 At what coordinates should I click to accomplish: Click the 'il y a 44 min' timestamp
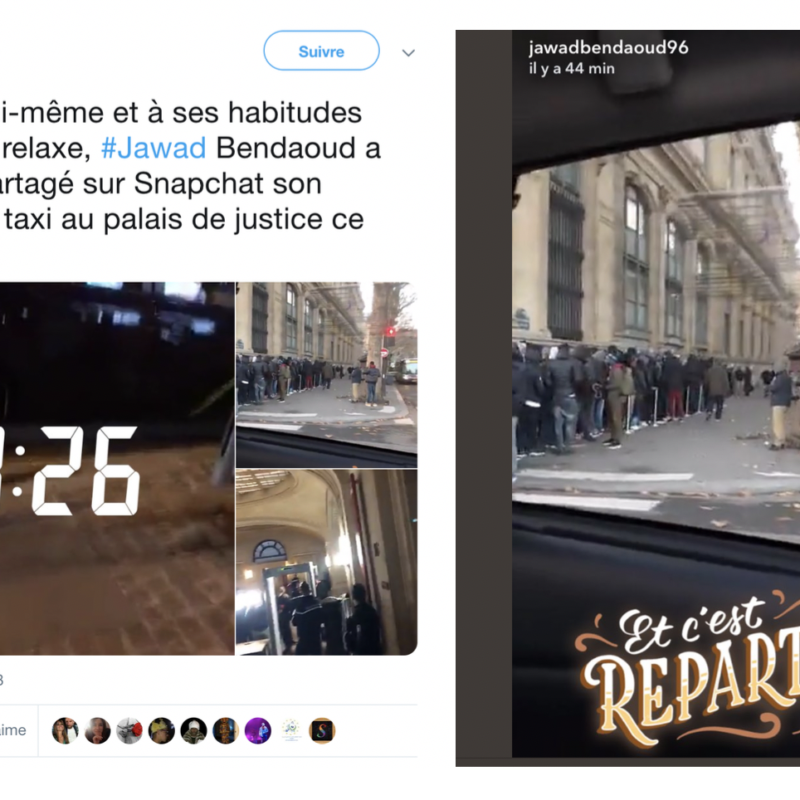tap(571, 68)
